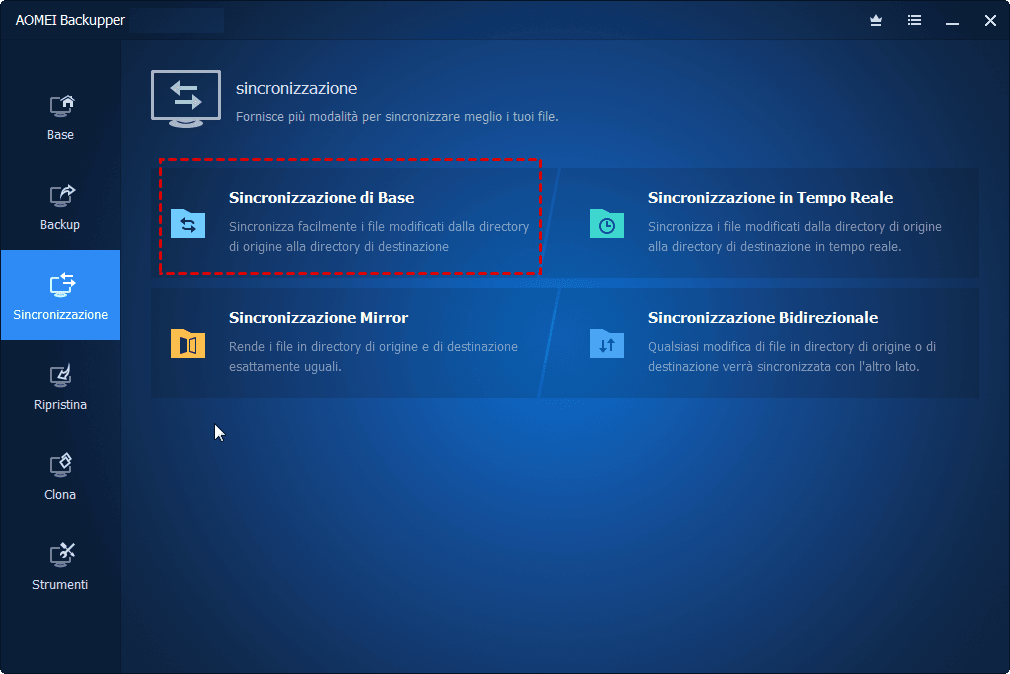Click the blue folder icon of Sincronizzazione di Base

188,224
